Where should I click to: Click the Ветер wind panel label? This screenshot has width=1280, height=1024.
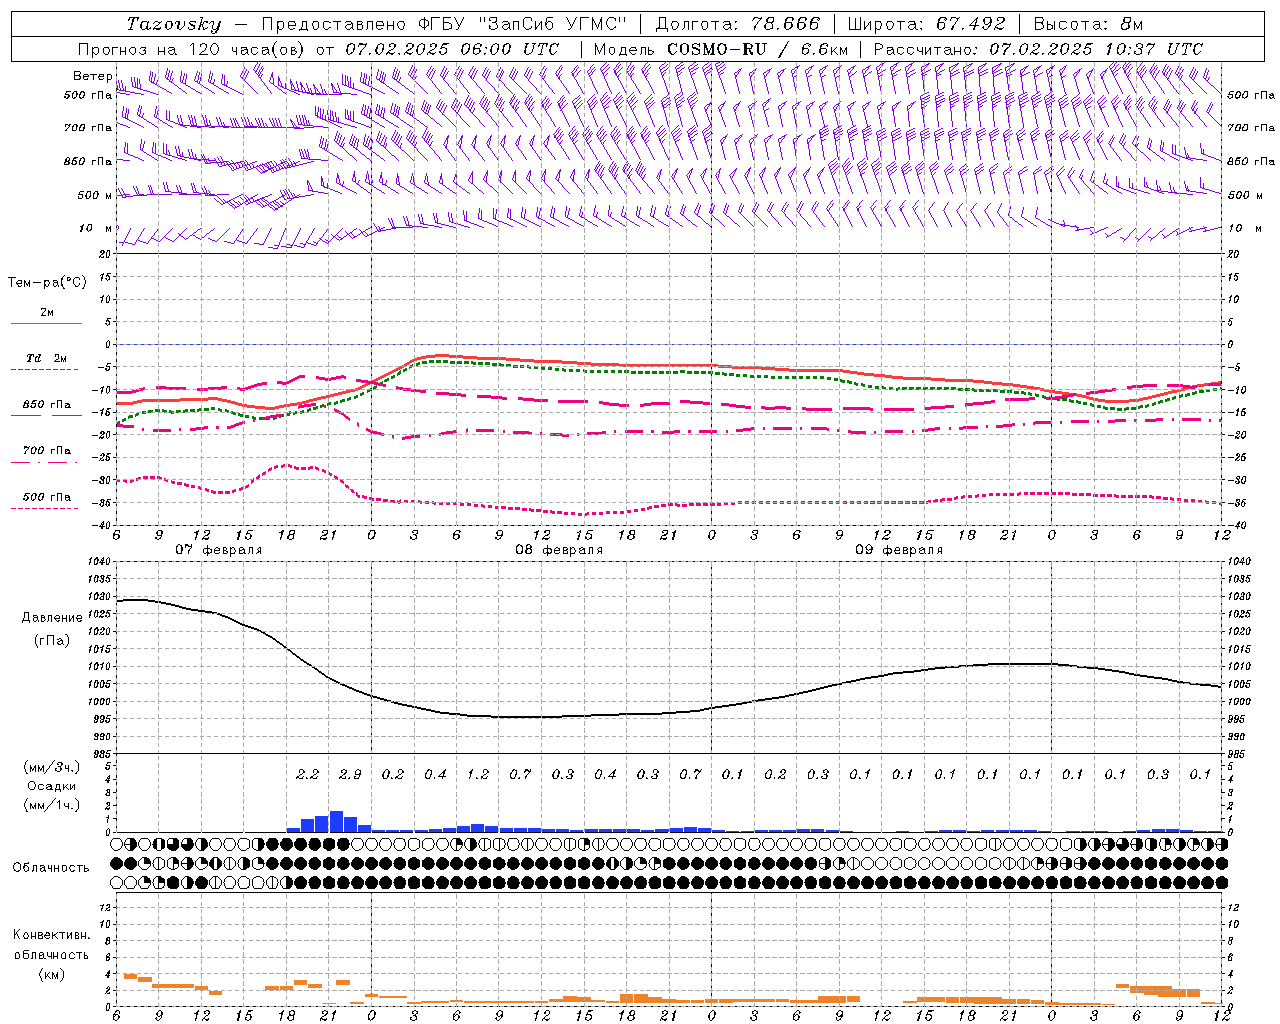[92, 76]
